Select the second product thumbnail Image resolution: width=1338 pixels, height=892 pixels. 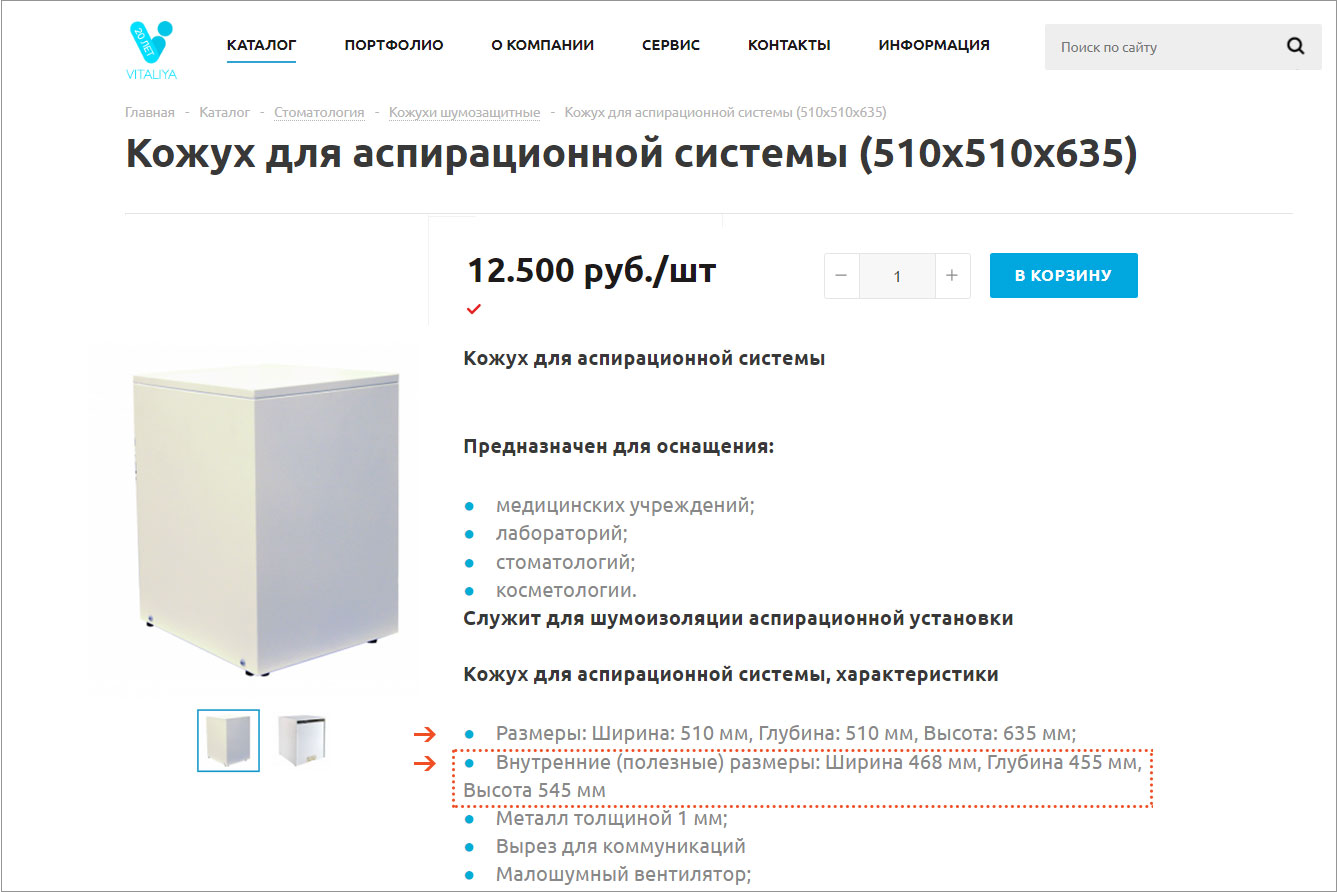click(x=302, y=739)
